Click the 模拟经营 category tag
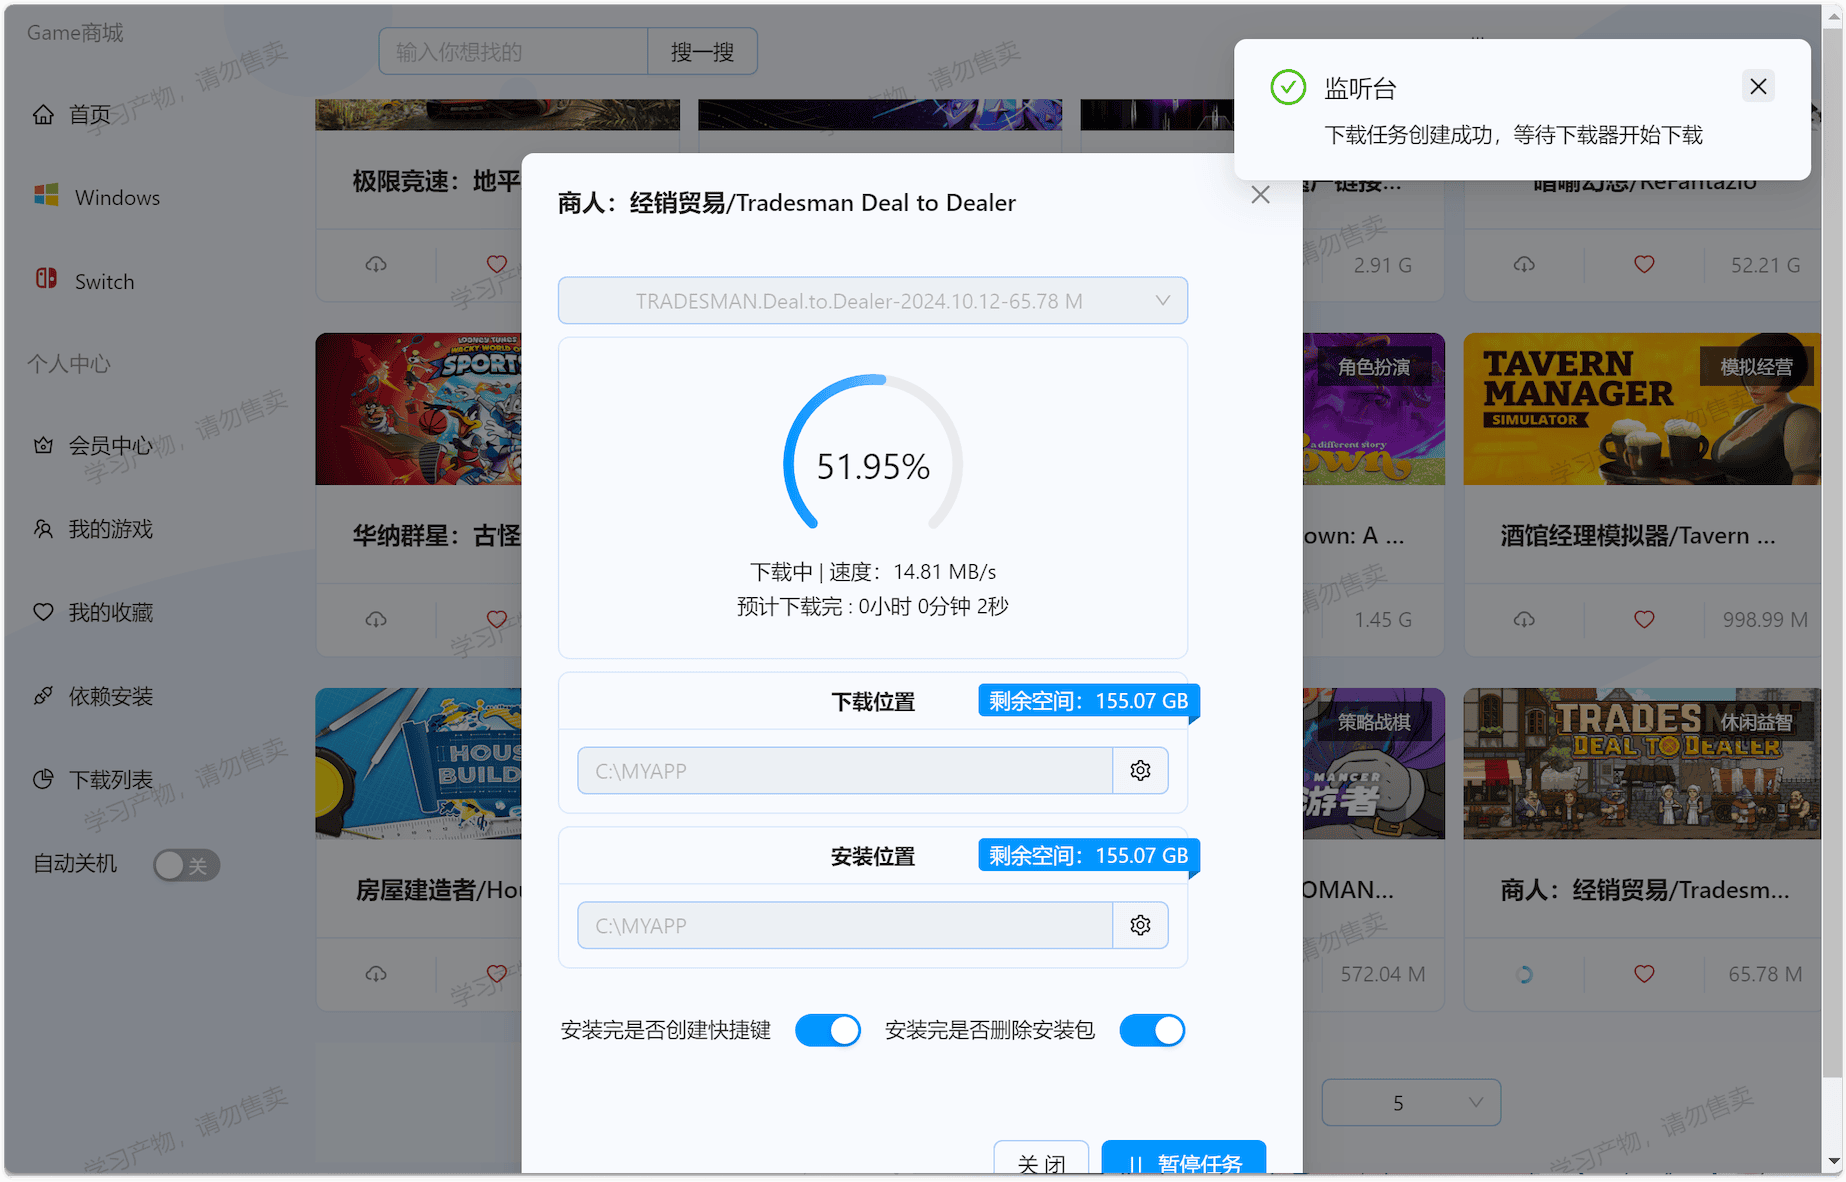The image size is (1846, 1182). click(1756, 367)
